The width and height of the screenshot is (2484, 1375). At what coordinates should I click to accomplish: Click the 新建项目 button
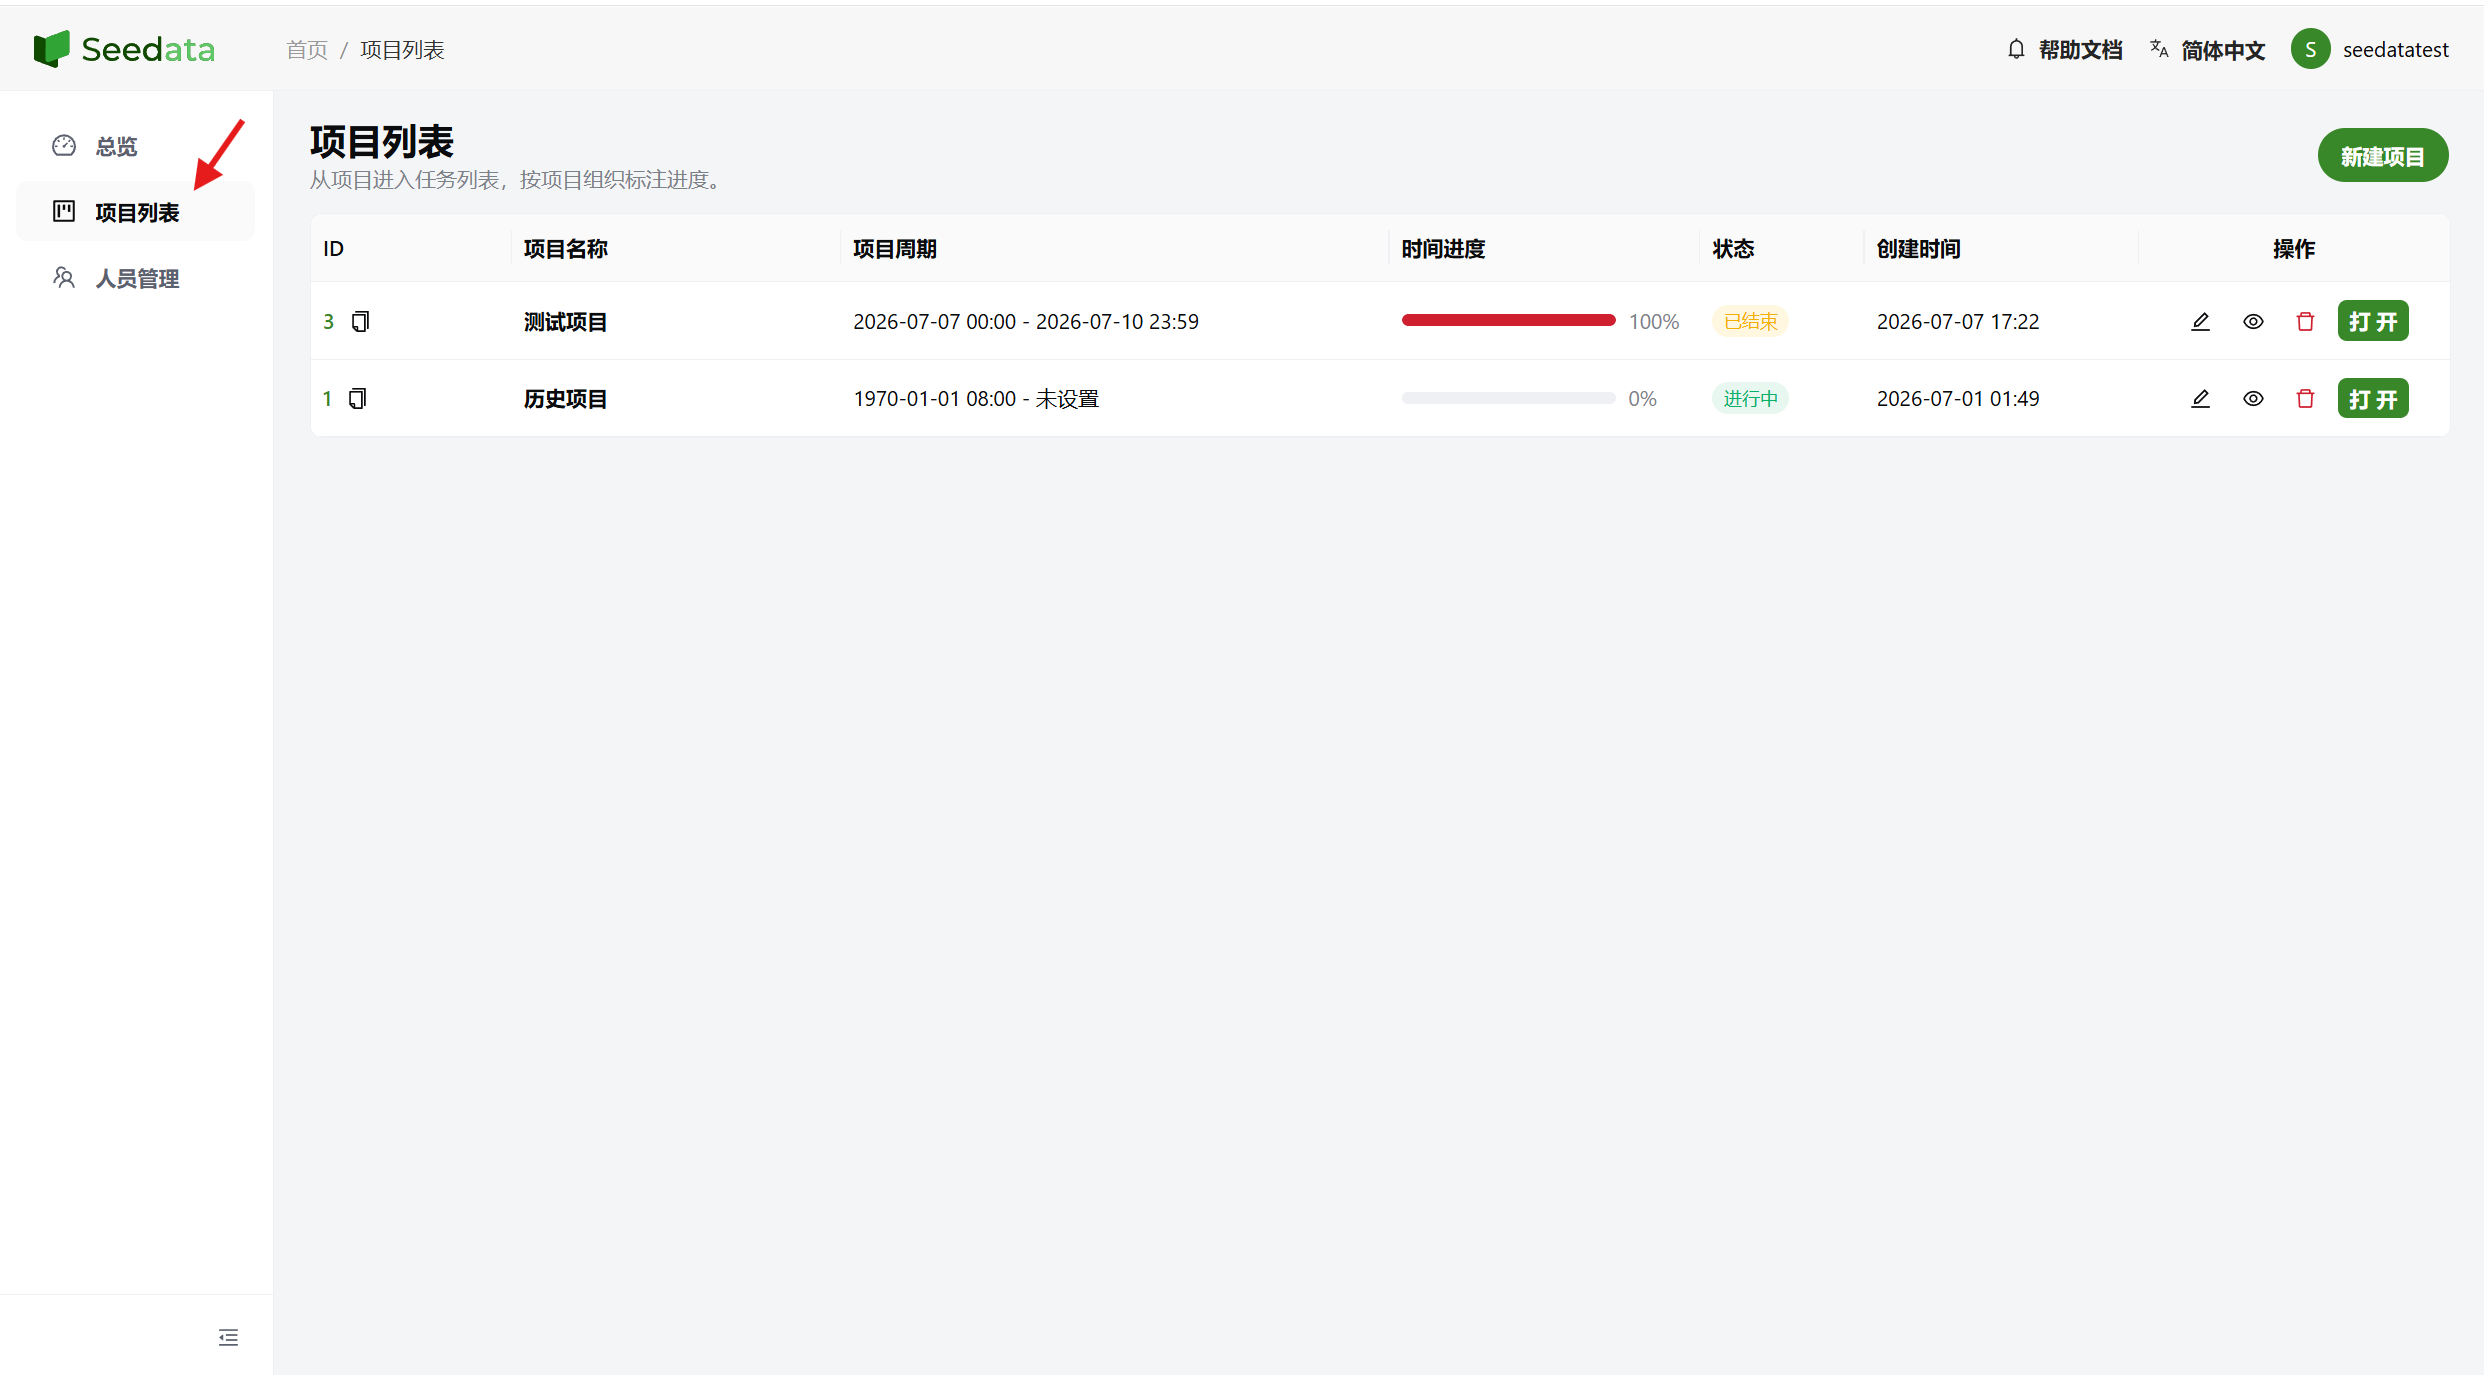tap(2382, 156)
